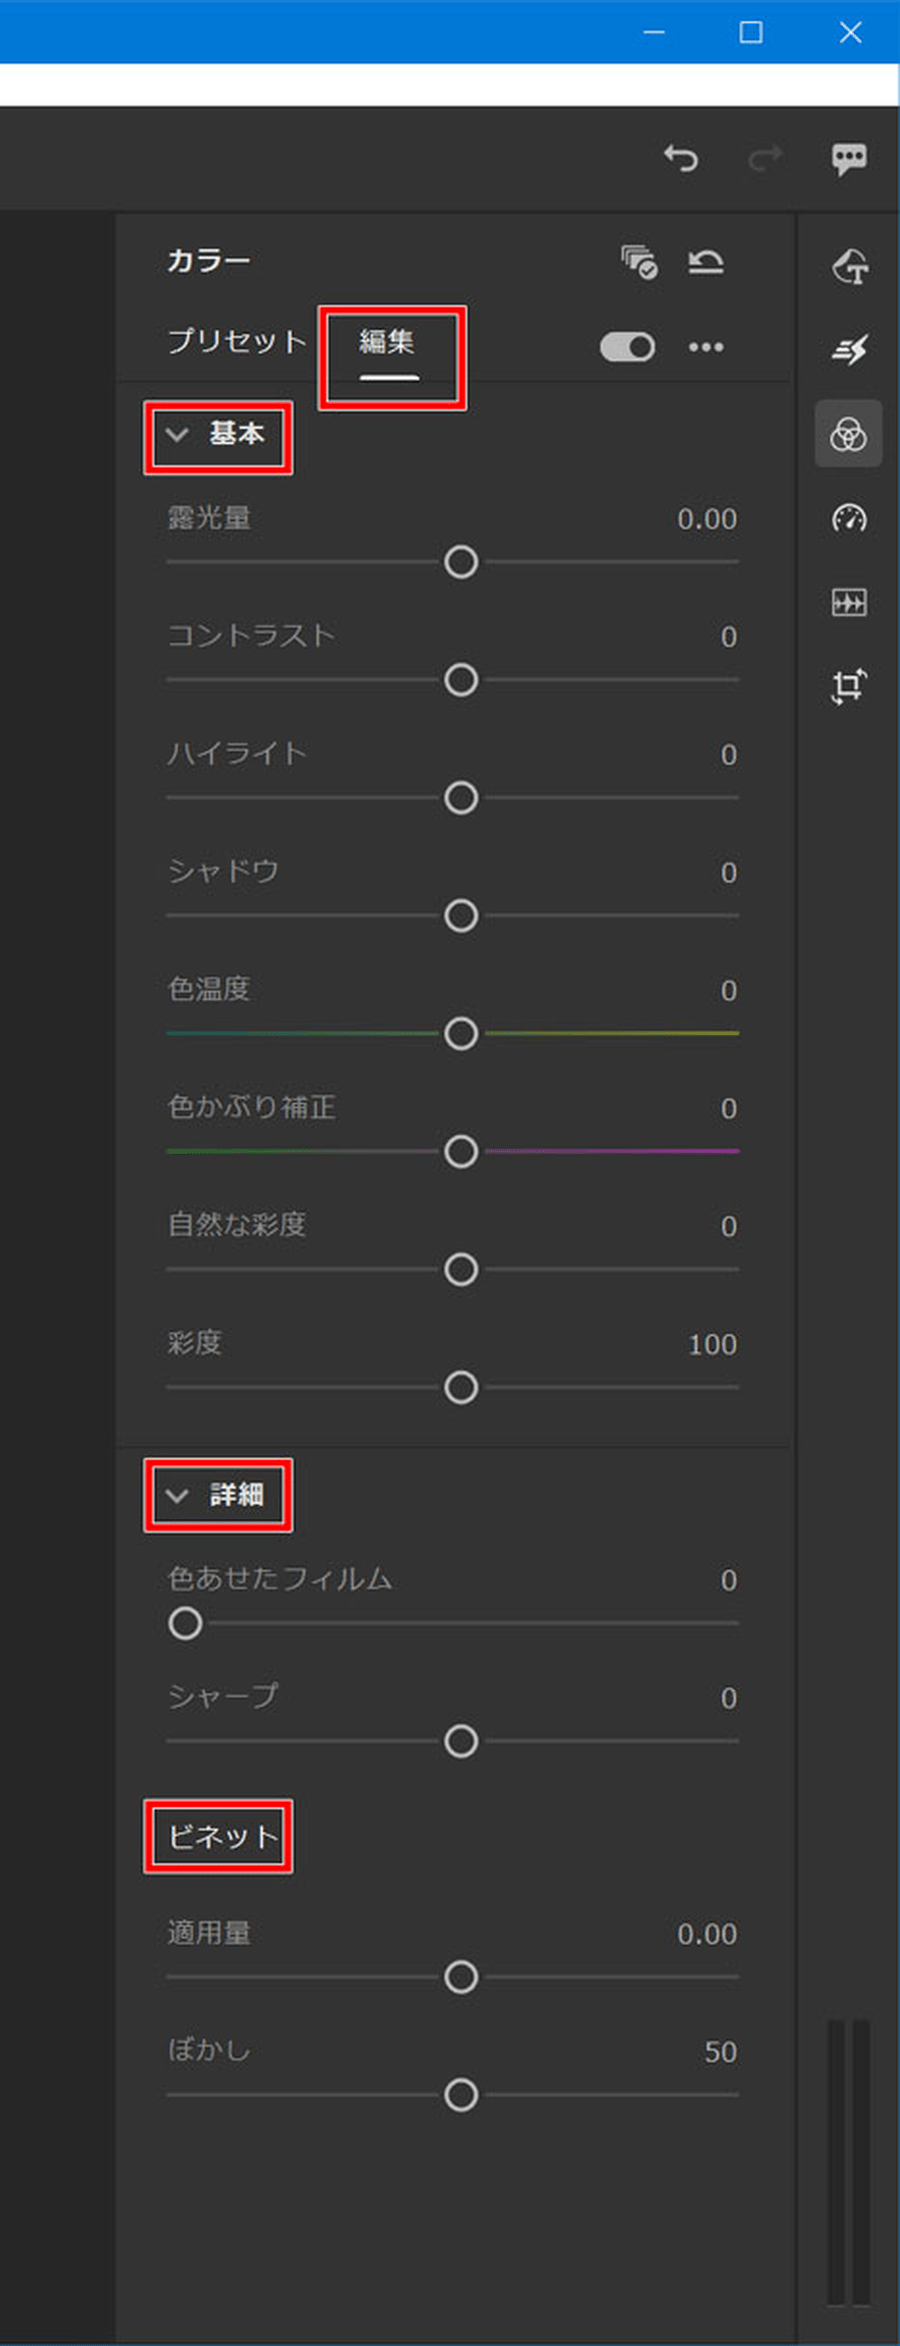The image size is (900, 2346).
Task: Click the カラー panel title
Action: click(x=208, y=261)
